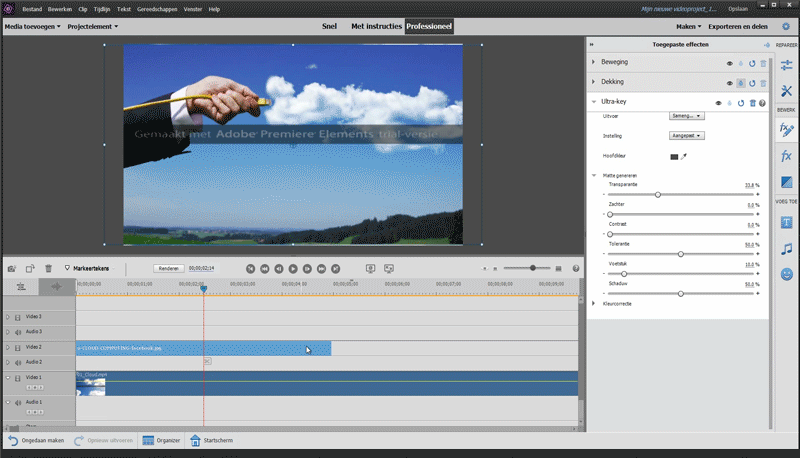Toggle the Dekking effect eye visibility
Screen dimensions: 800x458
pyautogui.click(x=729, y=82)
